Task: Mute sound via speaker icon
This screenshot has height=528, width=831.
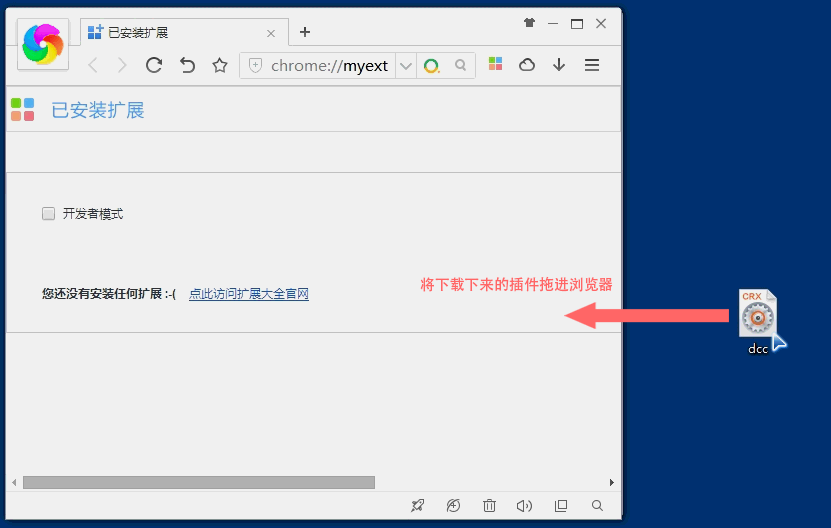Action: [x=524, y=506]
